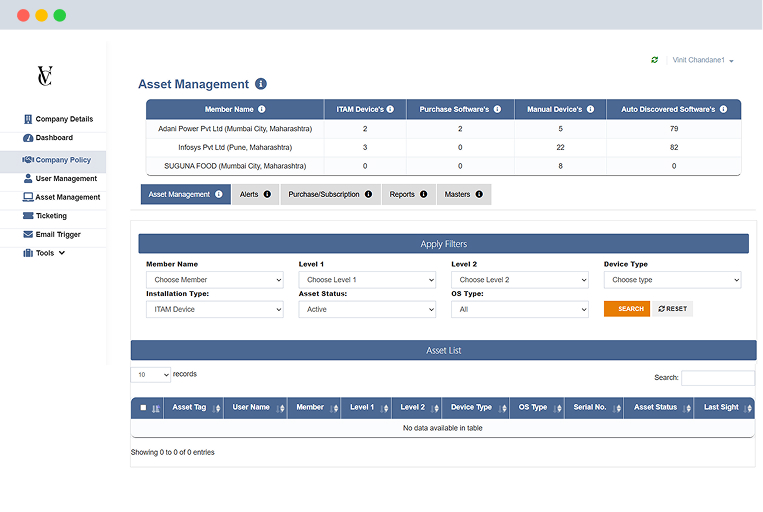Viewport: 763px width, 512px height.
Task: Click the Email Trigger envelope icon
Action: 28,235
